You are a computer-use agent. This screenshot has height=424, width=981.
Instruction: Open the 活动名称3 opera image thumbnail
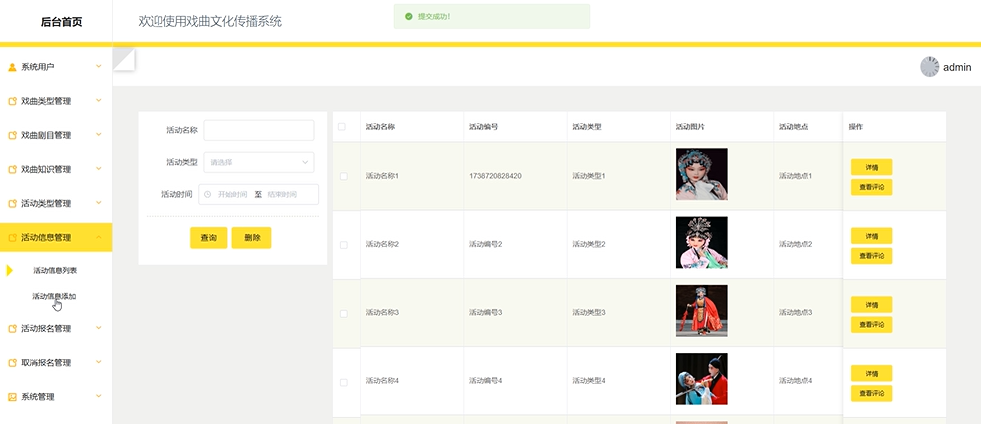(701, 311)
